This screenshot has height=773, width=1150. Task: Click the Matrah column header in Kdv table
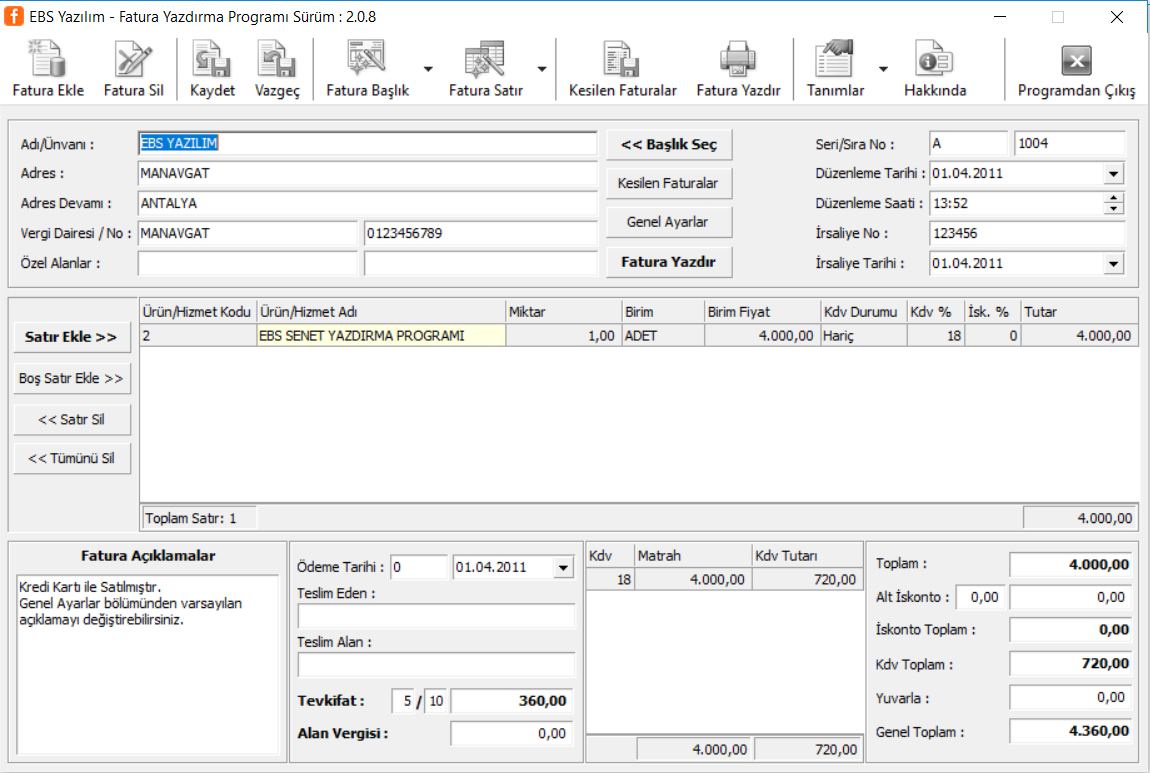point(692,556)
